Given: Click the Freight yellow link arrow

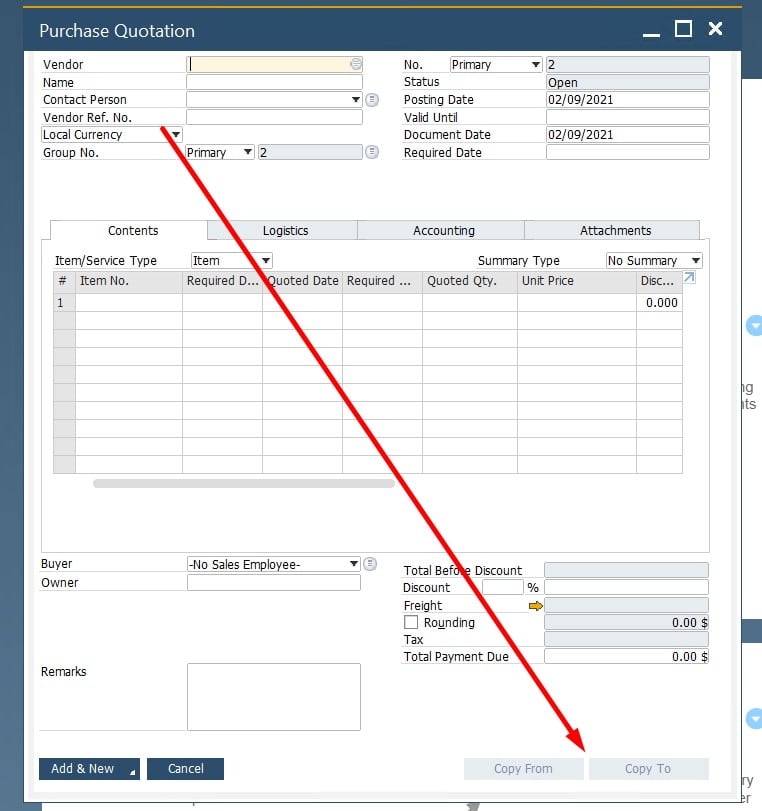Looking at the screenshot, I should tap(535, 606).
